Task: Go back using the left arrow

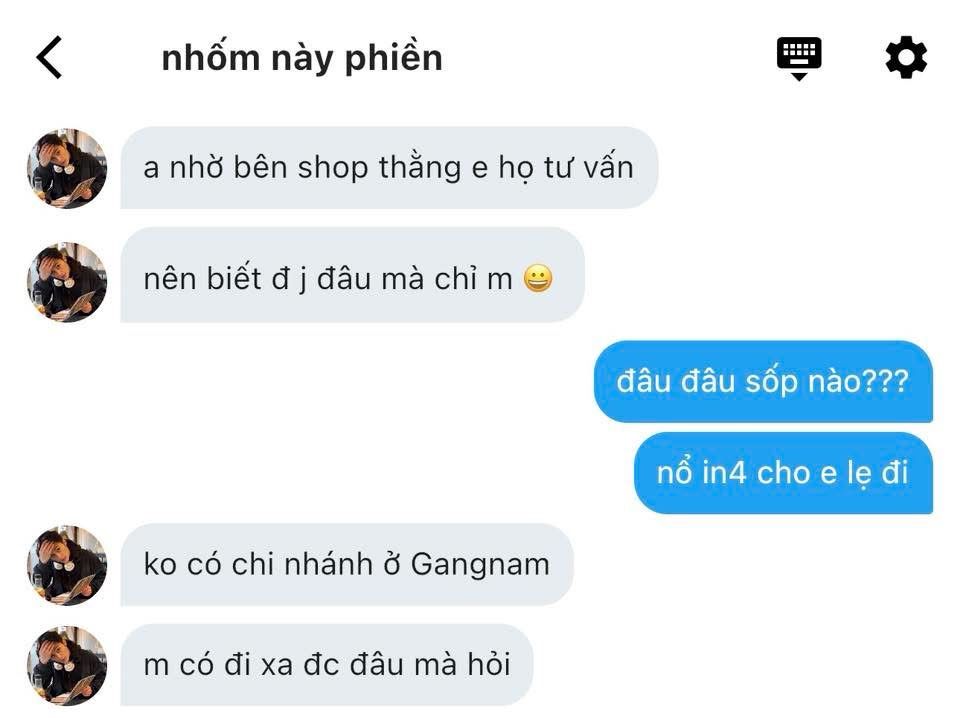Action: tap(49, 57)
